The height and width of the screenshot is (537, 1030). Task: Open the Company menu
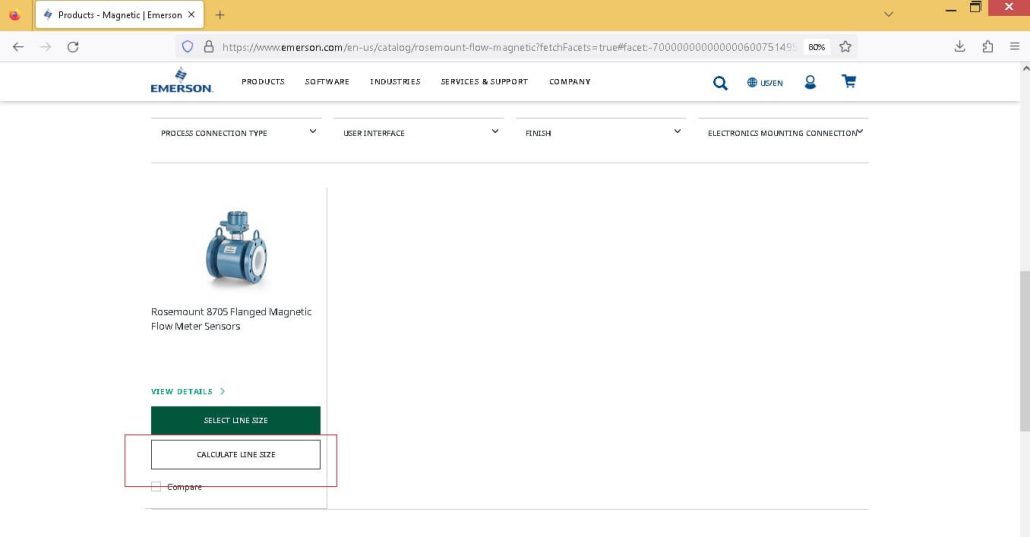point(570,82)
